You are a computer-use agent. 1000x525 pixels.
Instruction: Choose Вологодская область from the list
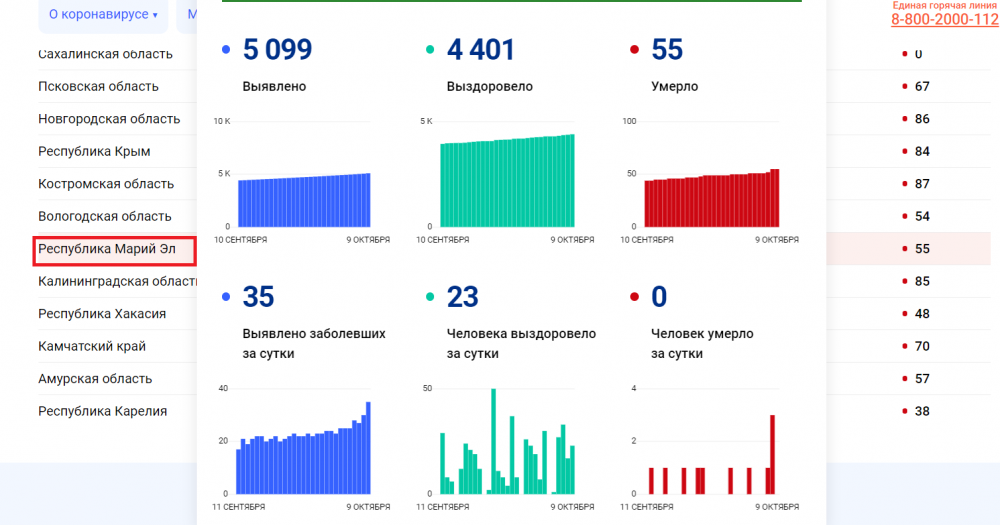coord(104,216)
